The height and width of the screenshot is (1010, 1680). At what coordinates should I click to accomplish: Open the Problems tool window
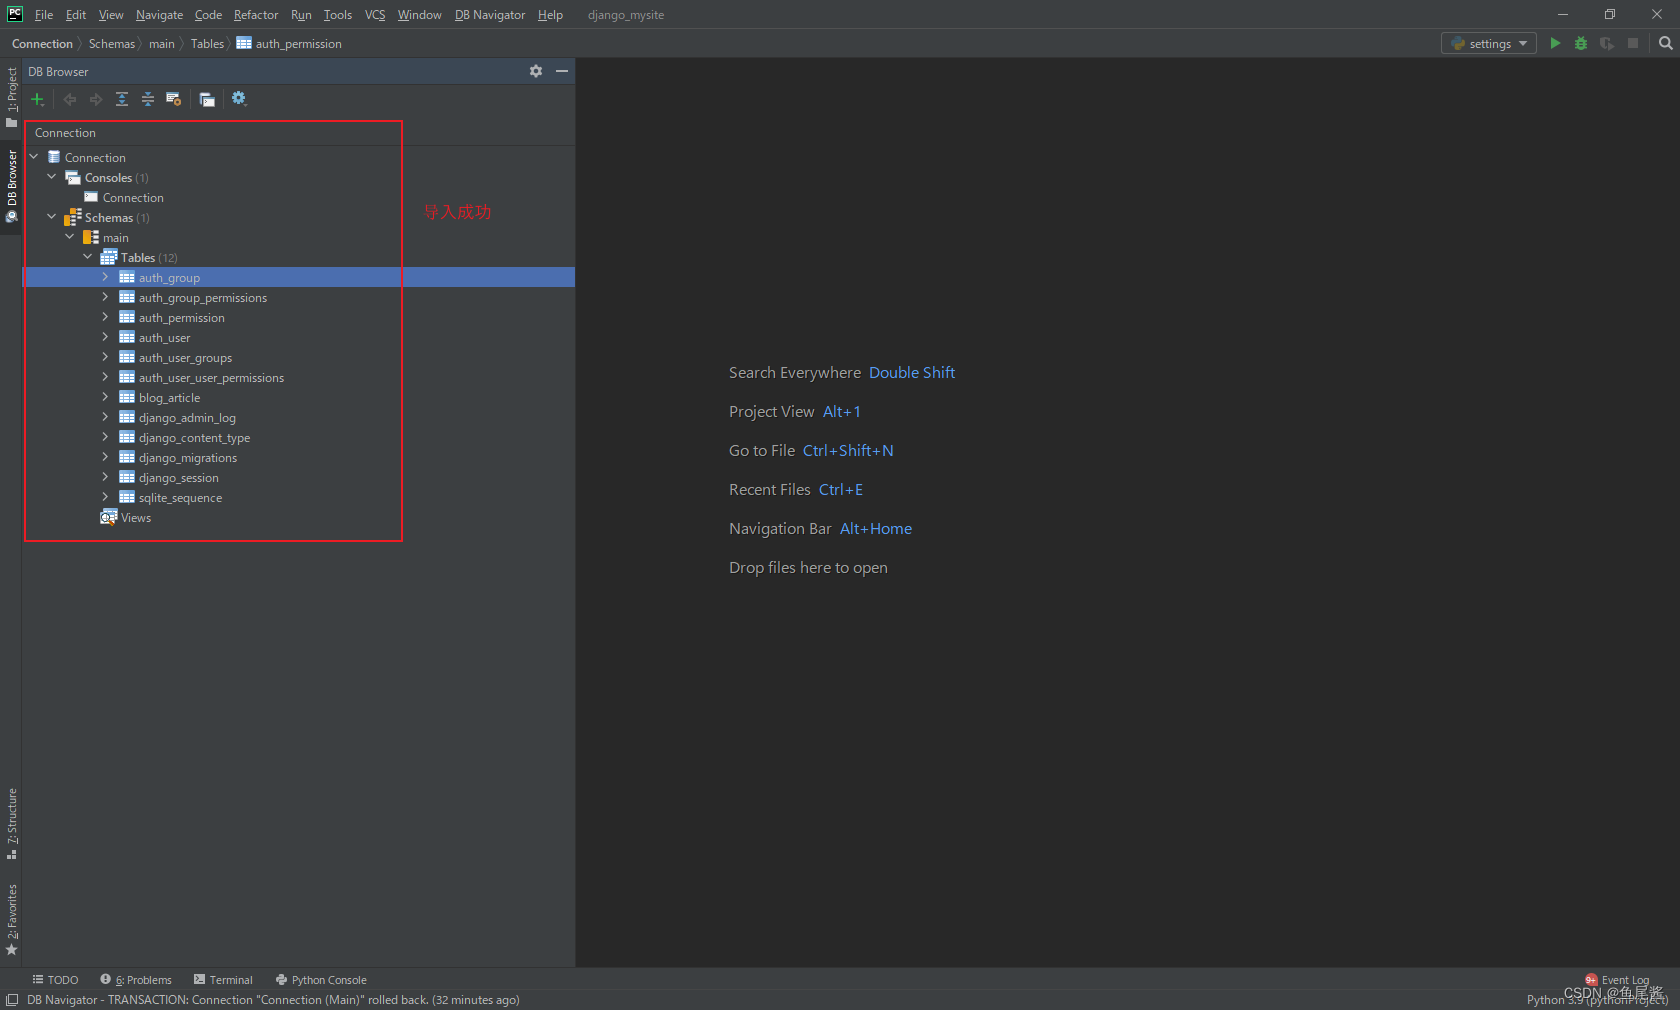pos(136,980)
